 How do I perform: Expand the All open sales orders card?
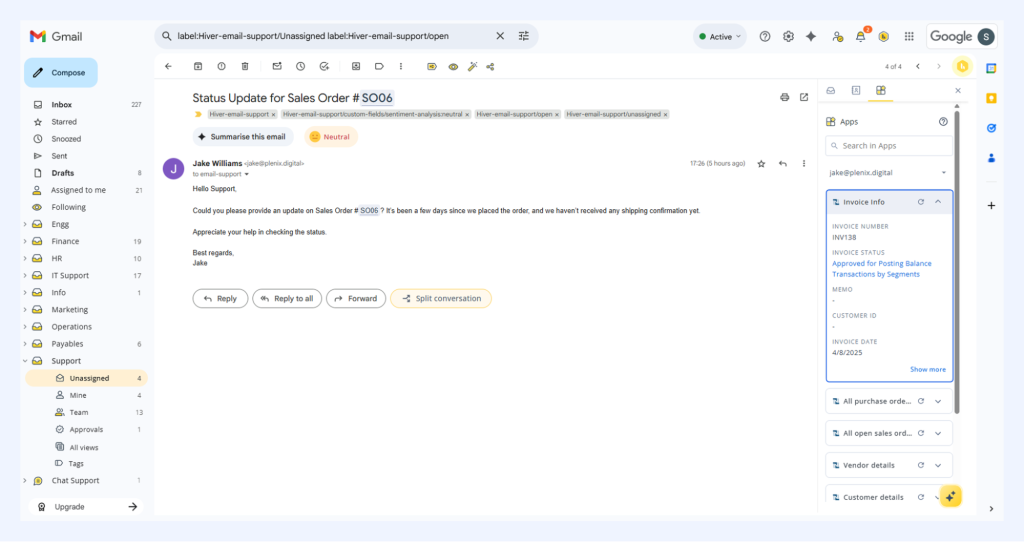(938, 434)
